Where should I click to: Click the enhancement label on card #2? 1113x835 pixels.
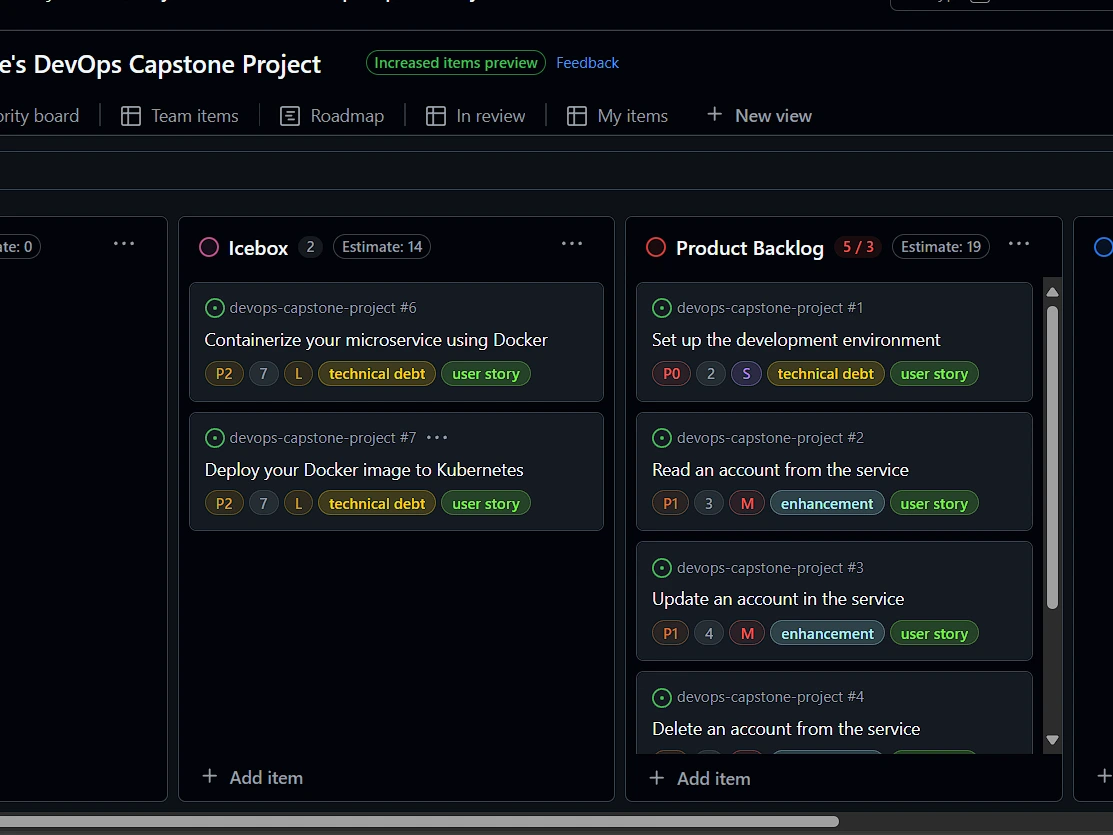(x=827, y=503)
